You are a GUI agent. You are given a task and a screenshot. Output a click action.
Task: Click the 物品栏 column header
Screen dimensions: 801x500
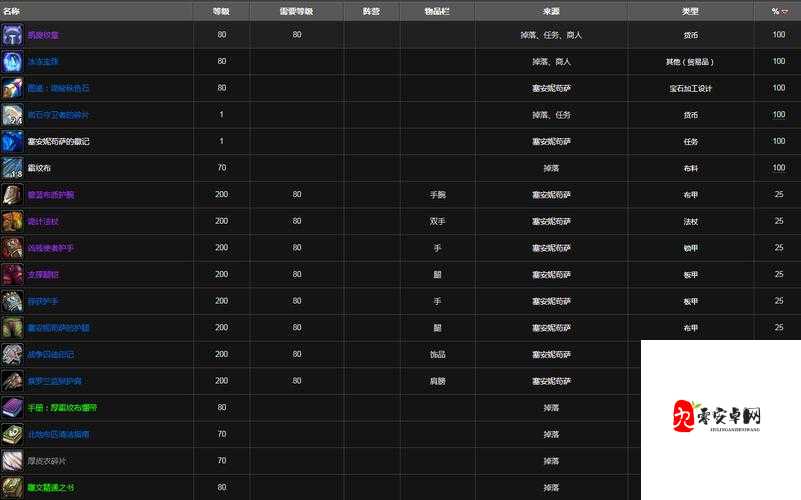[x=437, y=11]
